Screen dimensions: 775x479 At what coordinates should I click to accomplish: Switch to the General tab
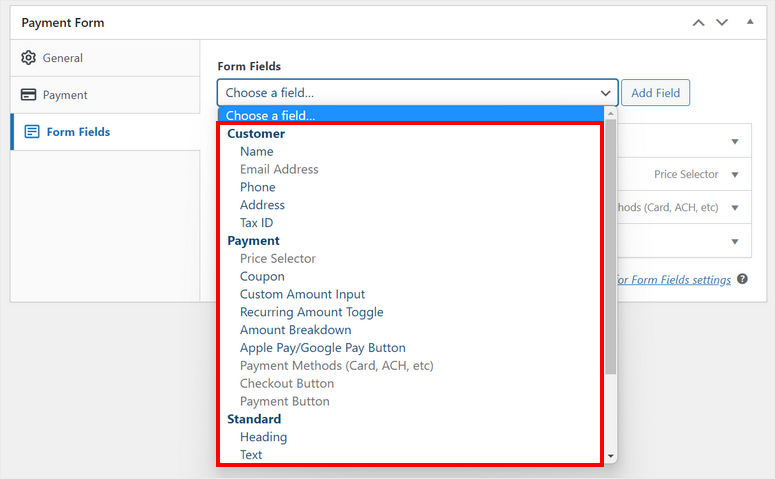click(62, 58)
